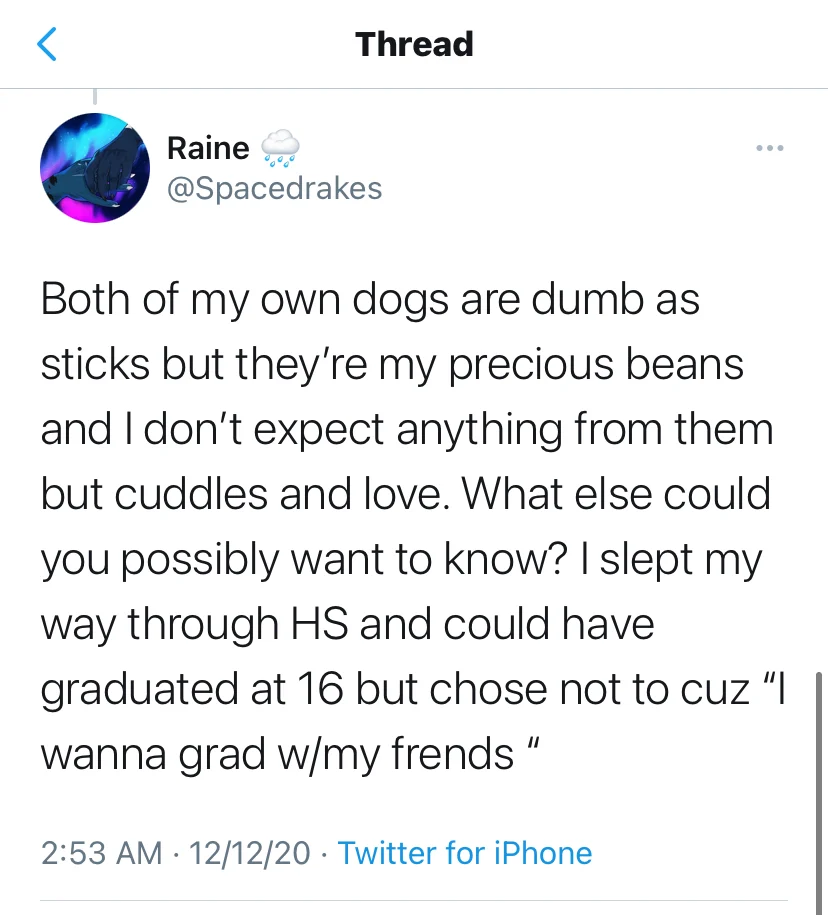Click the divider line below the timestamp
The image size is (828, 915).
click(414, 900)
